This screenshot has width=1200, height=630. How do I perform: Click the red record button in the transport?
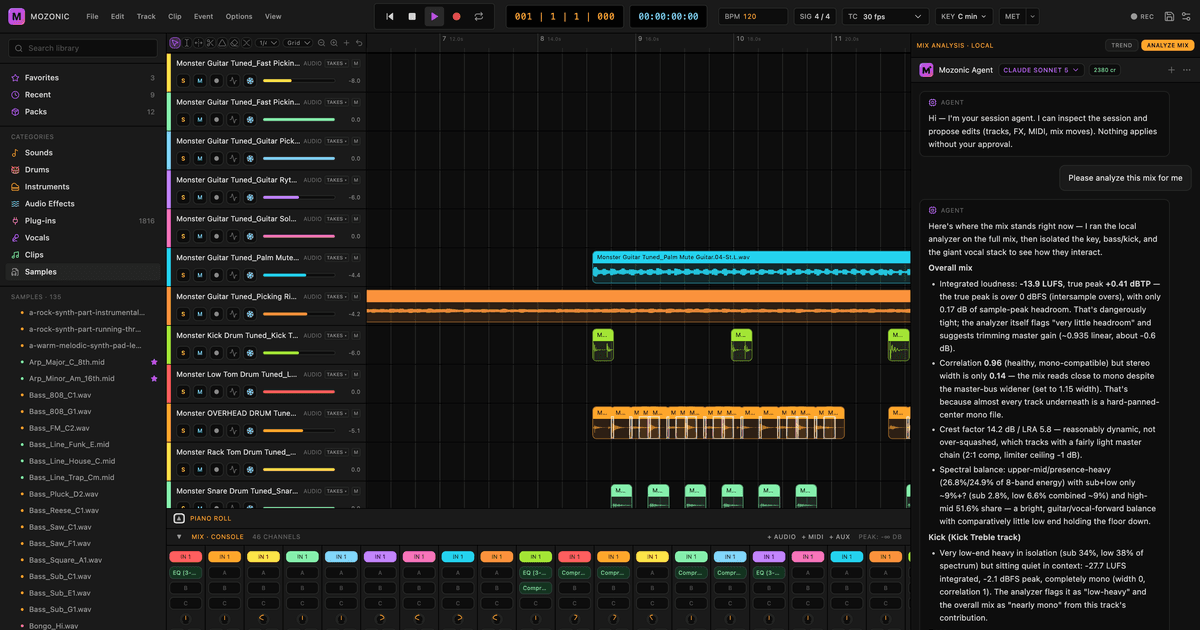(x=457, y=16)
